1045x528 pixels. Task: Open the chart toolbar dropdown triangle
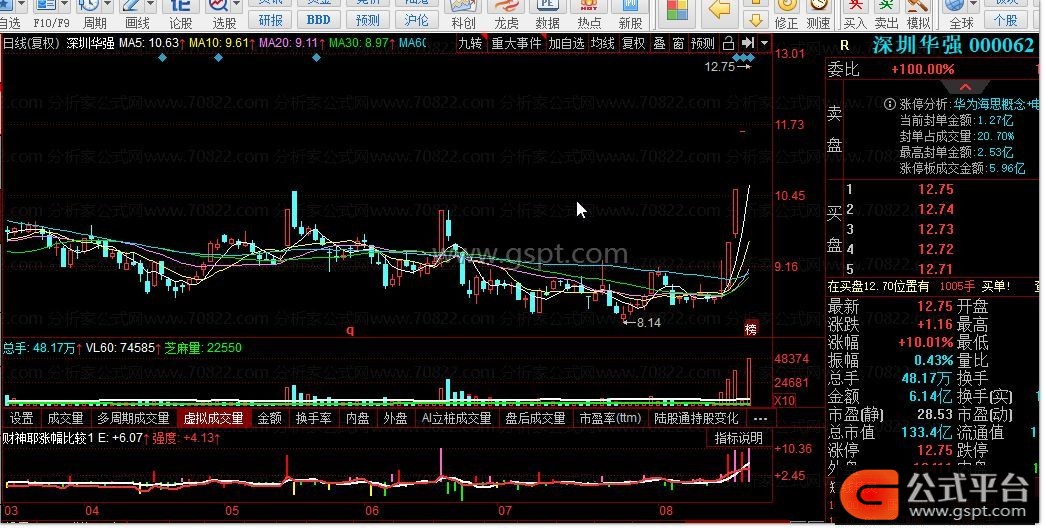tap(764, 43)
